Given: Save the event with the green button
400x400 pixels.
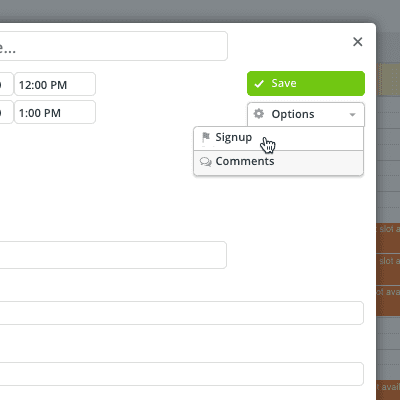Looking at the screenshot, I should 306,83.
